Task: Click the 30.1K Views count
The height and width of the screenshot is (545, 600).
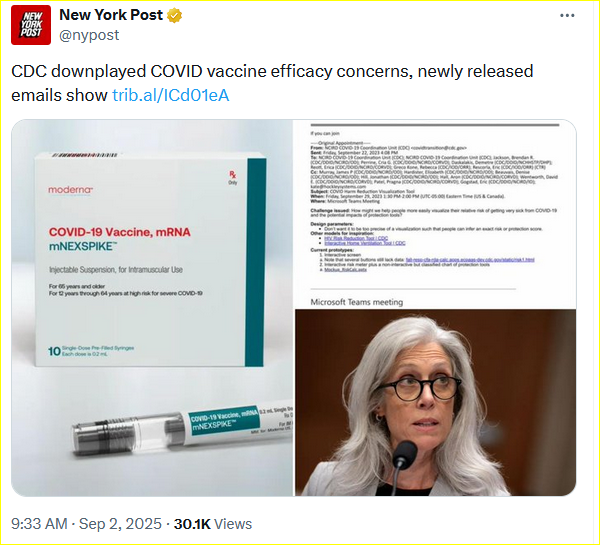Action: (213, 524)
